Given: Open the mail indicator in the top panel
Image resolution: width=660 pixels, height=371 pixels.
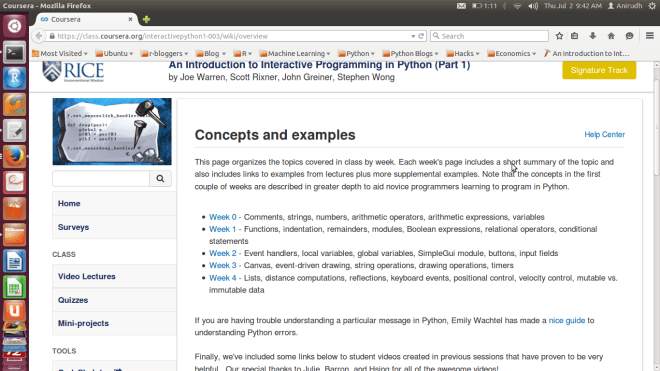Looking at the screenshot, I should (461, 6).
